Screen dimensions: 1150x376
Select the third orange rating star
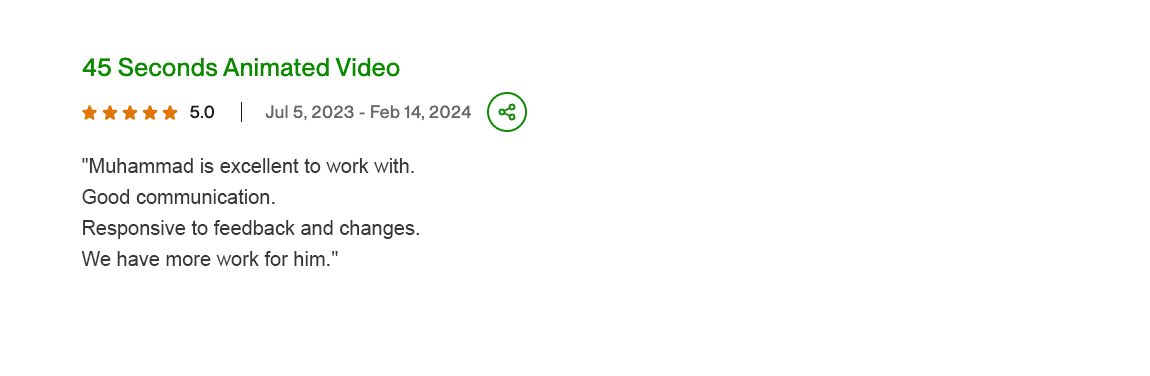130,112
